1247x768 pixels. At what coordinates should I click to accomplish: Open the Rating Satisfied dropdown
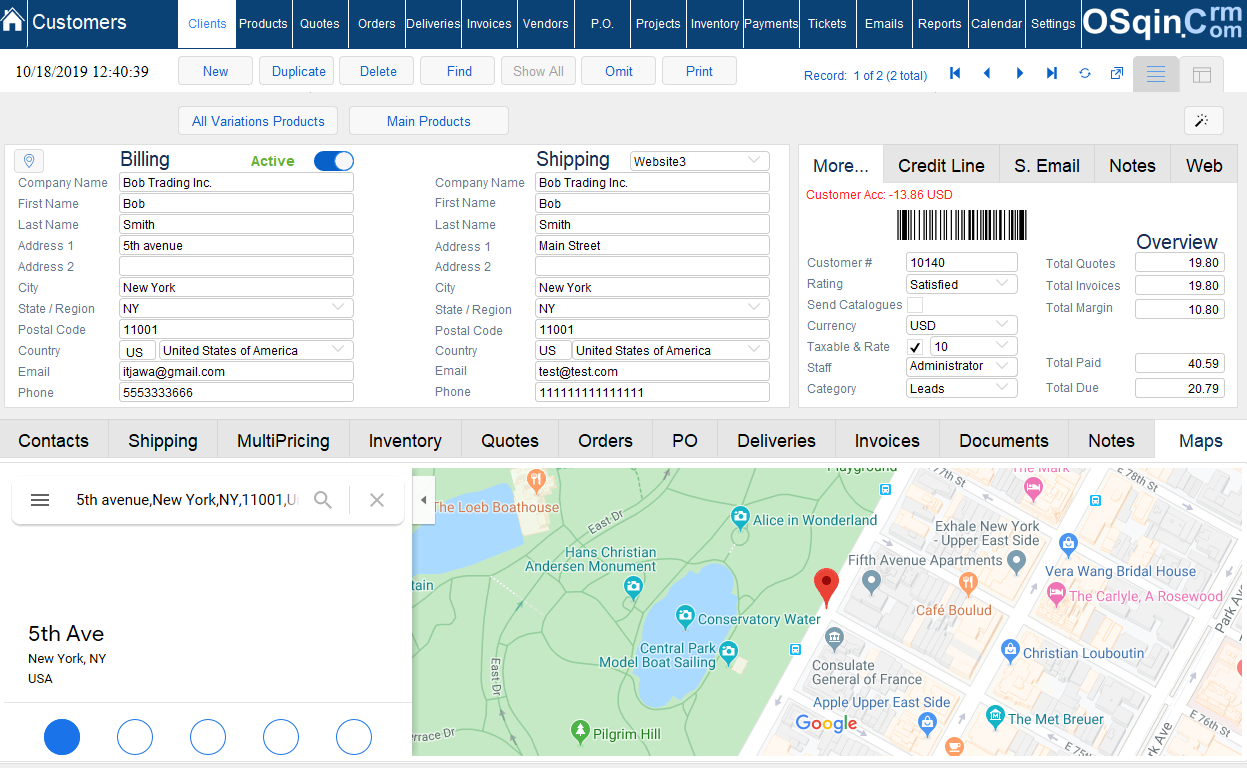[x=962, y=284]
